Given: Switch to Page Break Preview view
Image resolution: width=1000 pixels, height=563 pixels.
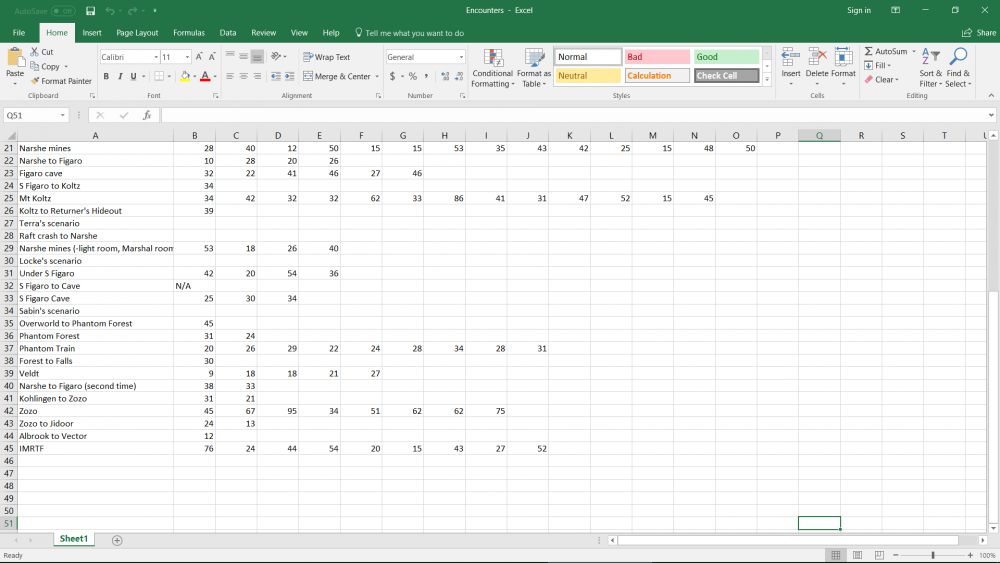Looking at the screenshot, I should [879, 555].
